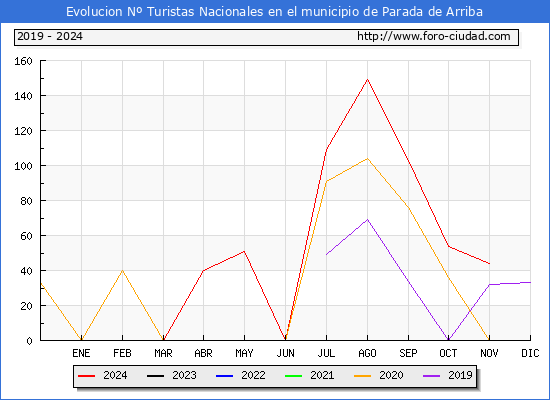Click the JUL month axis label

click(326, 353)
